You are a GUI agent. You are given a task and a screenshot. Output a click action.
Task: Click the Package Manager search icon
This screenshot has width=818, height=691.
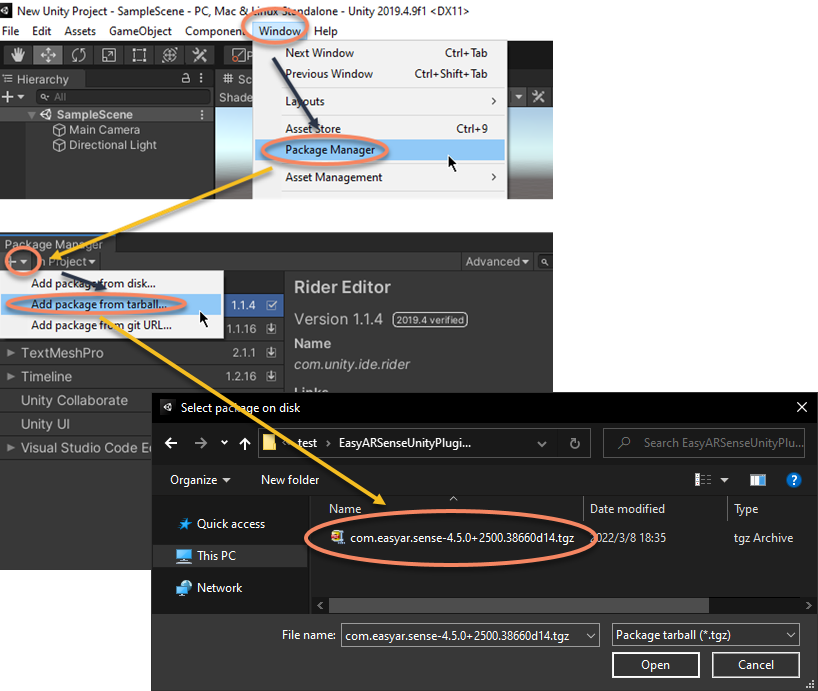[544, 262]
